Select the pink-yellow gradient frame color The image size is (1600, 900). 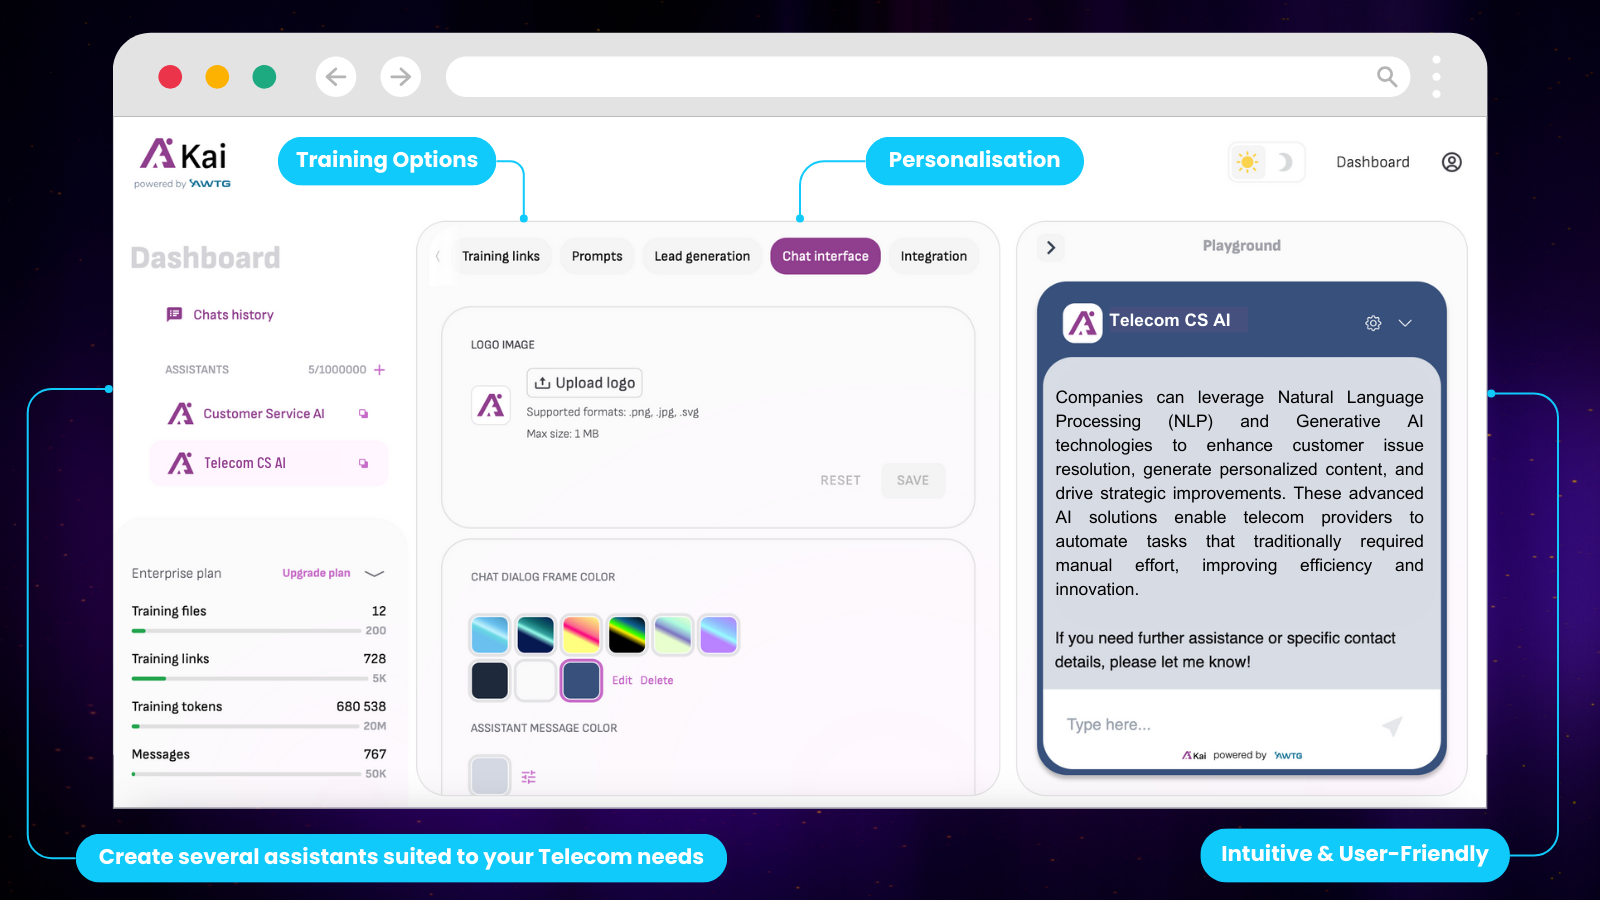coord(581,635)
